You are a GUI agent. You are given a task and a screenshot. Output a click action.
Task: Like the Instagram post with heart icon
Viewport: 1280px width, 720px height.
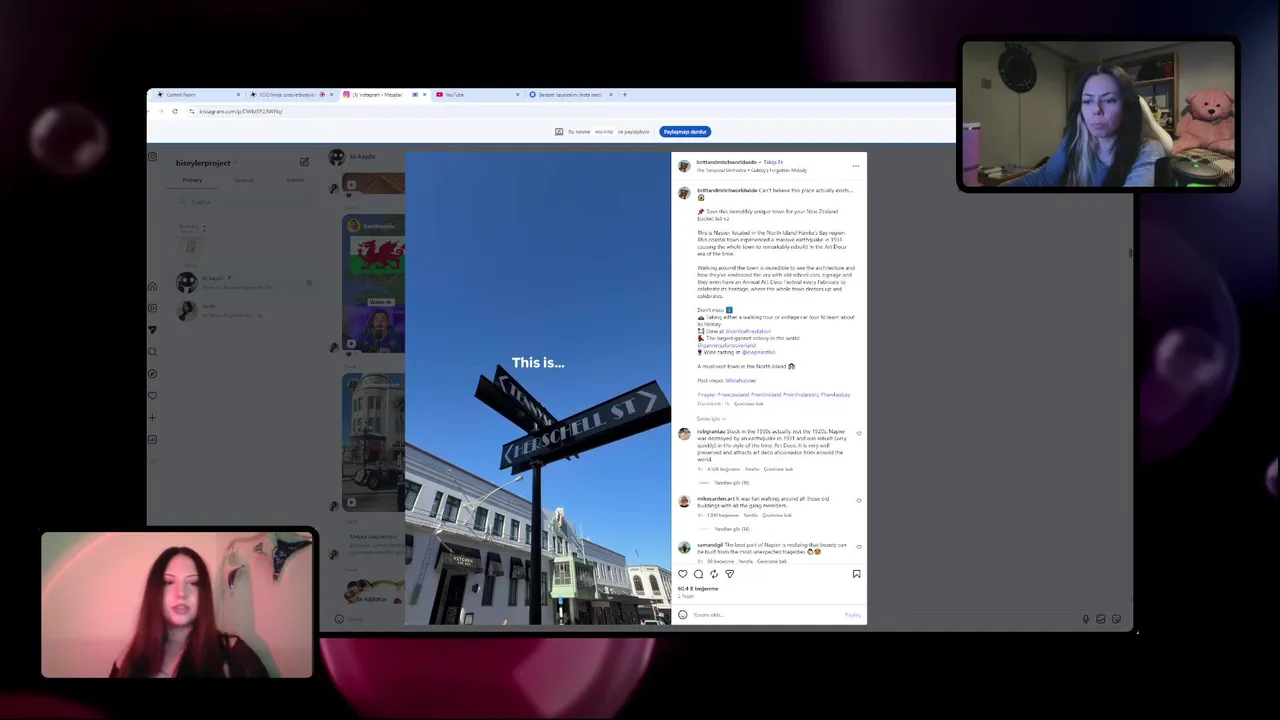point(683,574)
